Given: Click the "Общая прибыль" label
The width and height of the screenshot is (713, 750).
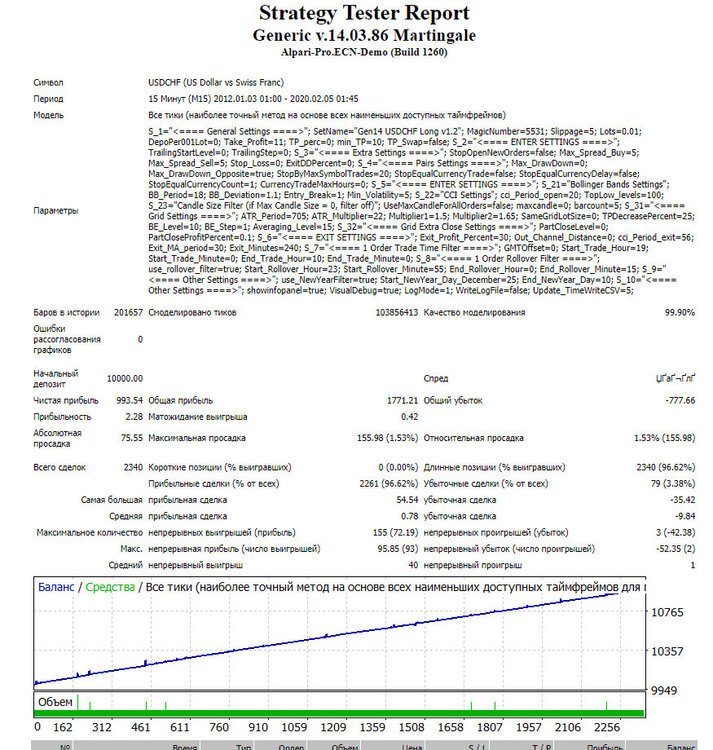Looking at the screenshot, I should pyautogui.click(x=180, y=400).
